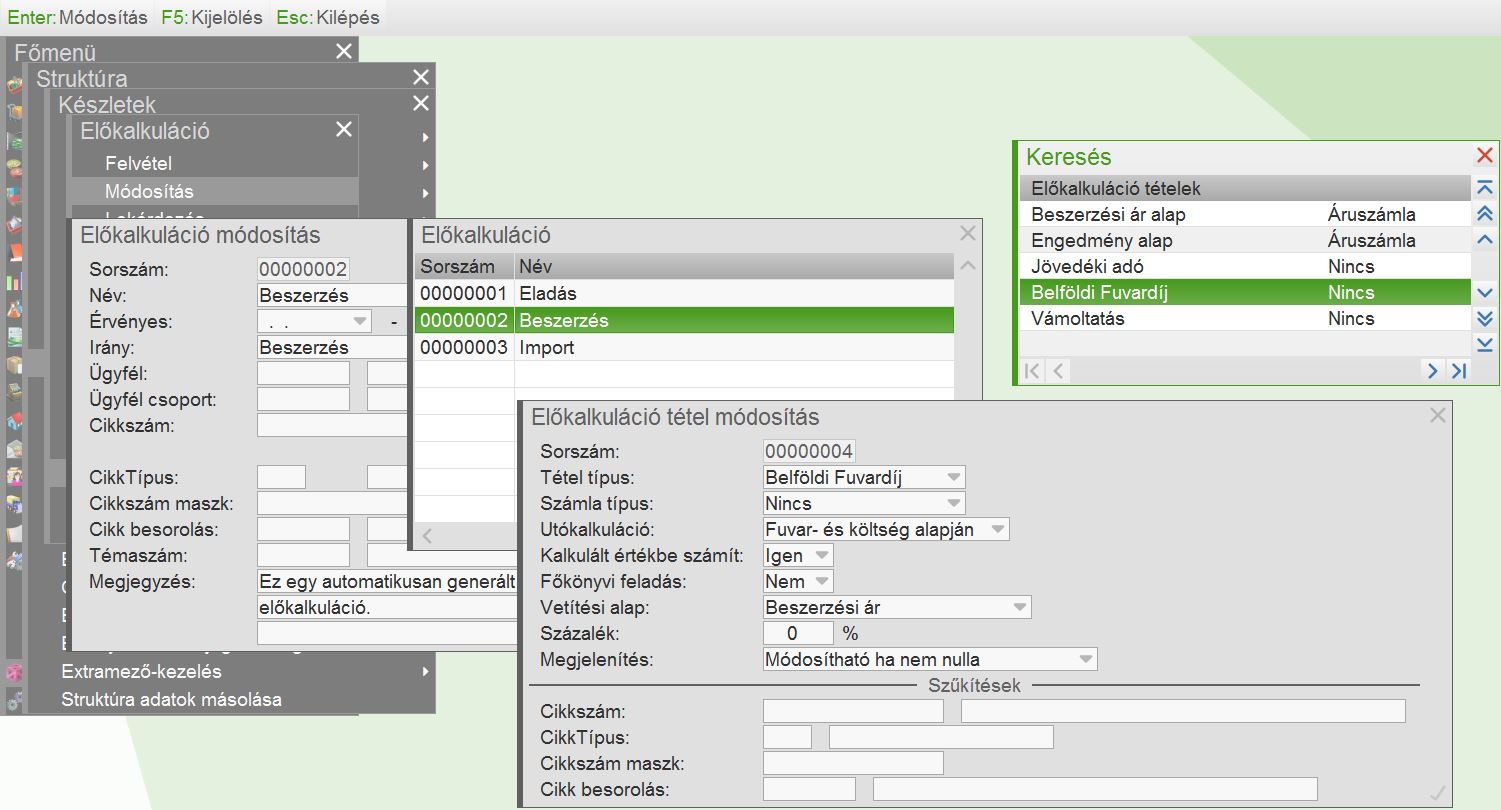Open Főkönyvi feladás Nem dropdown

[x=821, y=582]
